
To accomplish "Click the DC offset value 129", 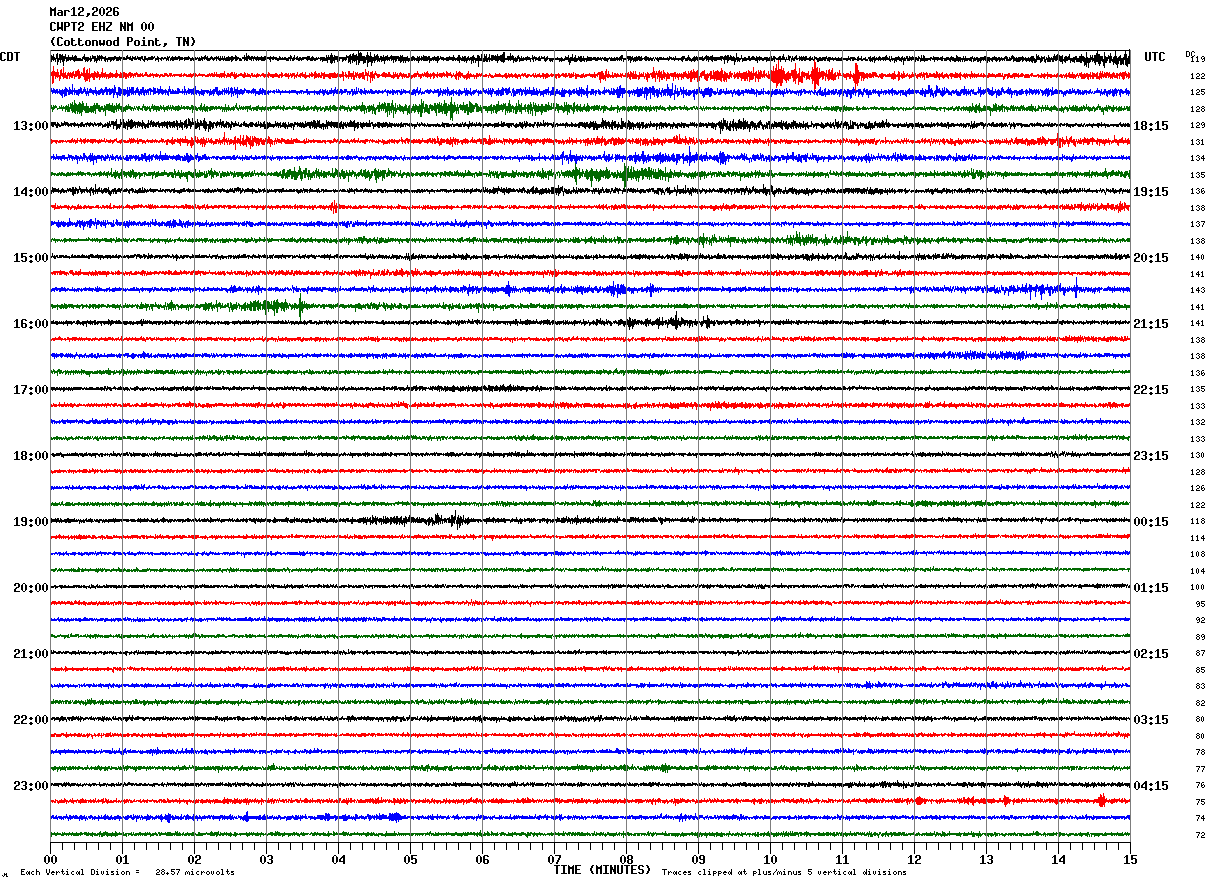I will [1198, 126].
